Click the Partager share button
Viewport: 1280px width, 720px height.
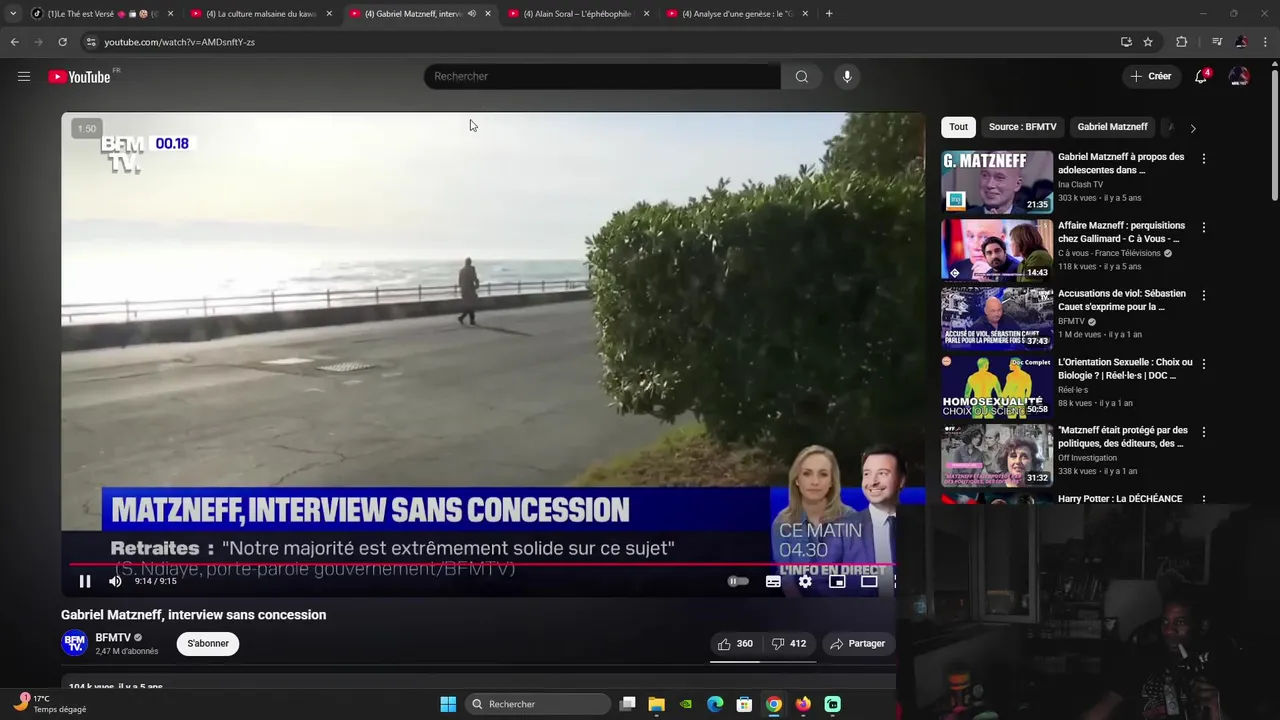857,644
